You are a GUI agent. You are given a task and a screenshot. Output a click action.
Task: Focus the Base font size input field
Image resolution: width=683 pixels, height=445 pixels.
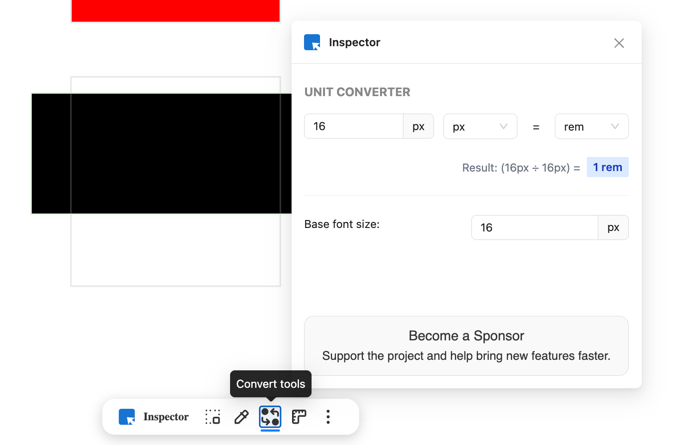coord(534,227)
